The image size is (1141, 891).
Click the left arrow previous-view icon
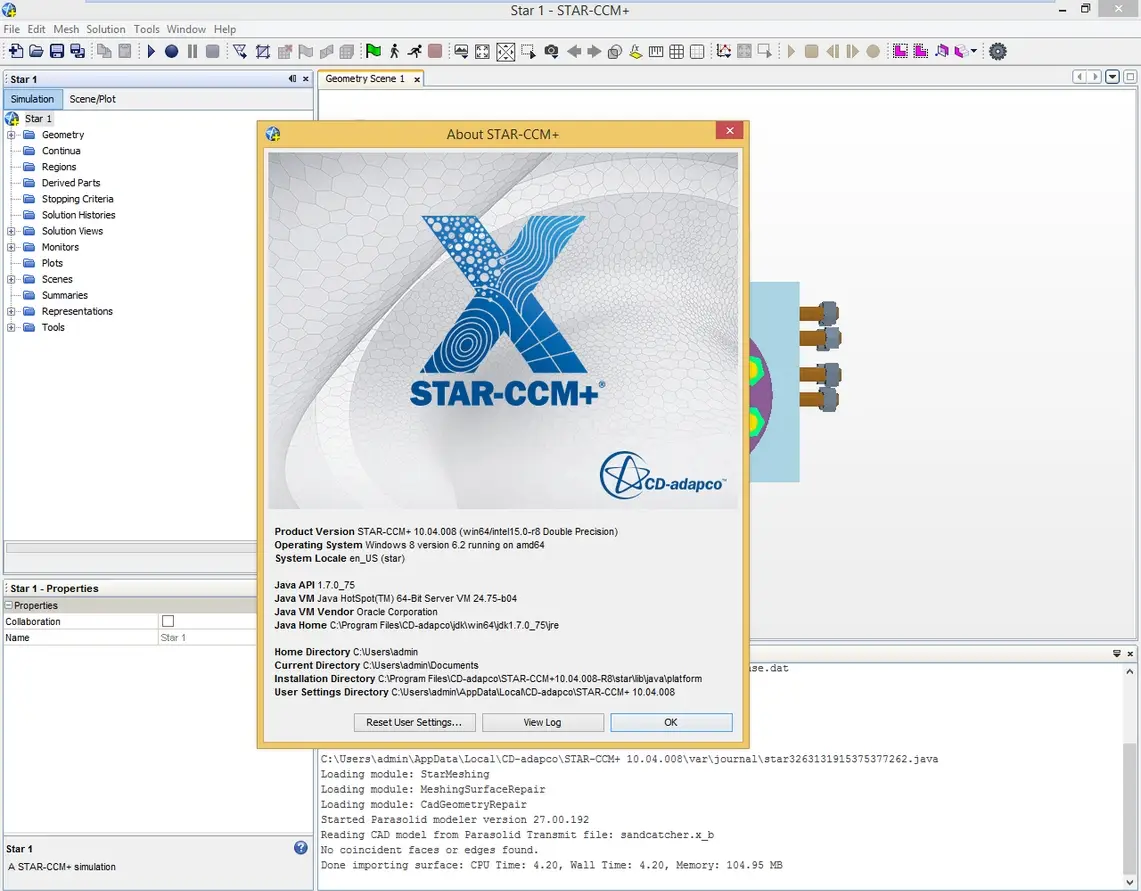pos(574,51)
